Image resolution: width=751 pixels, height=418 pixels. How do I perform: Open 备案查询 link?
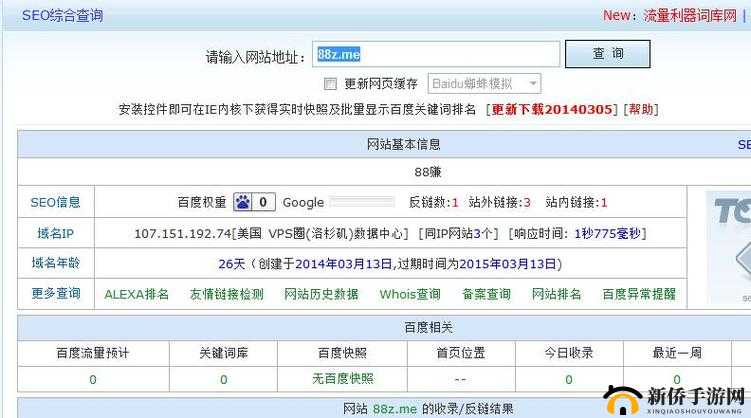click(486, 294)
